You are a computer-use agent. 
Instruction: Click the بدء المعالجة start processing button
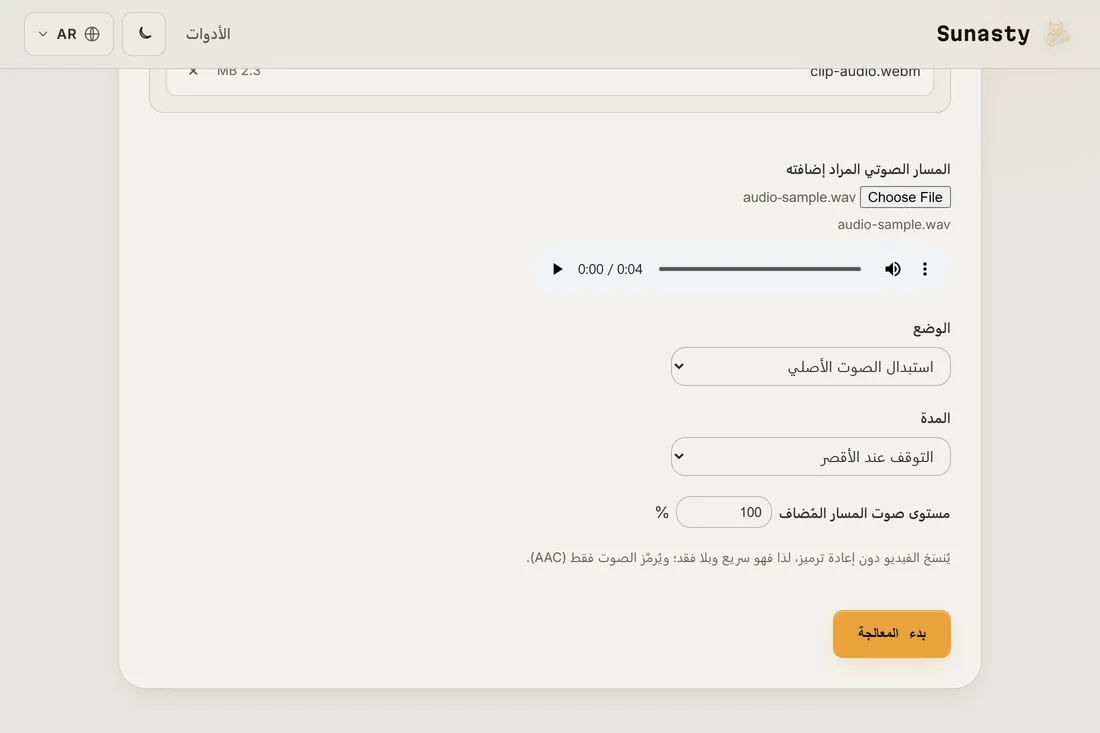click(x=892, y=634)
